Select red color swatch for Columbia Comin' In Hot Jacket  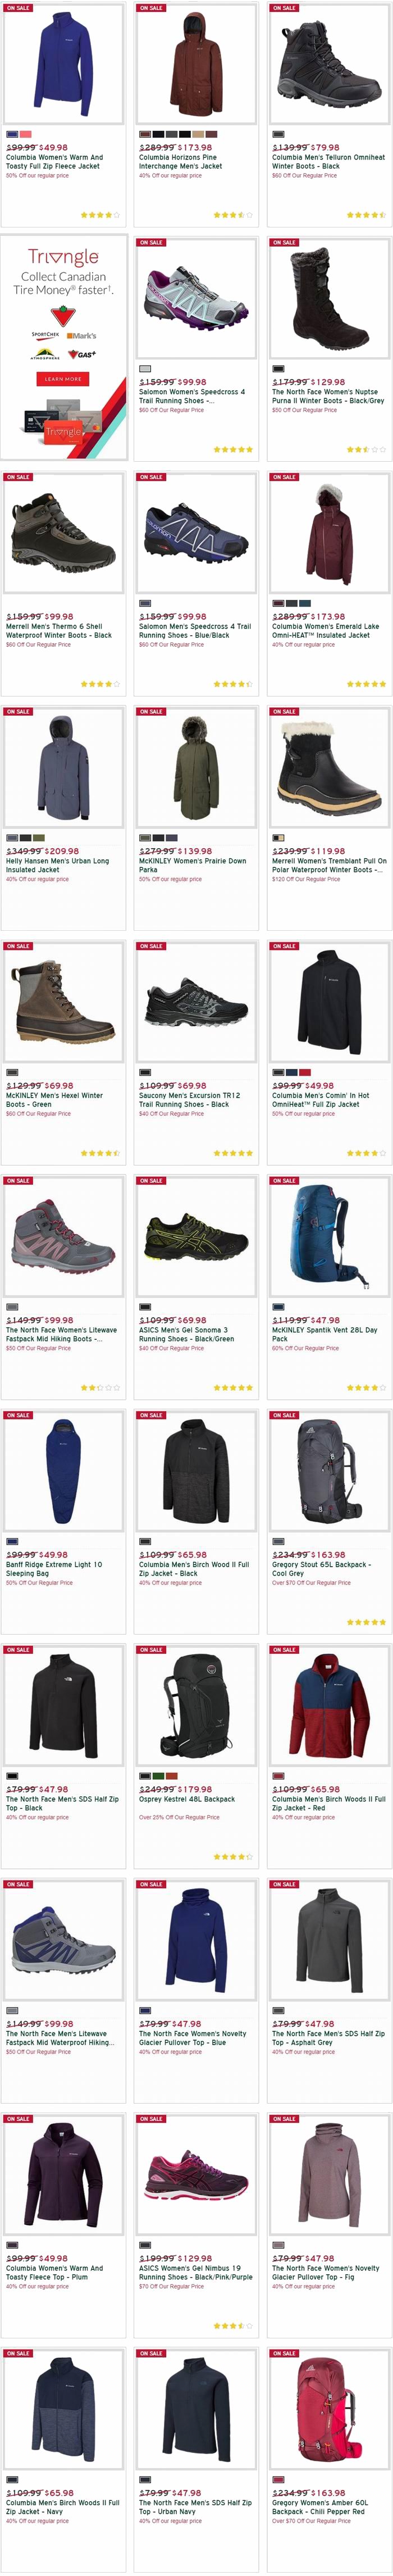point(304,1072)
